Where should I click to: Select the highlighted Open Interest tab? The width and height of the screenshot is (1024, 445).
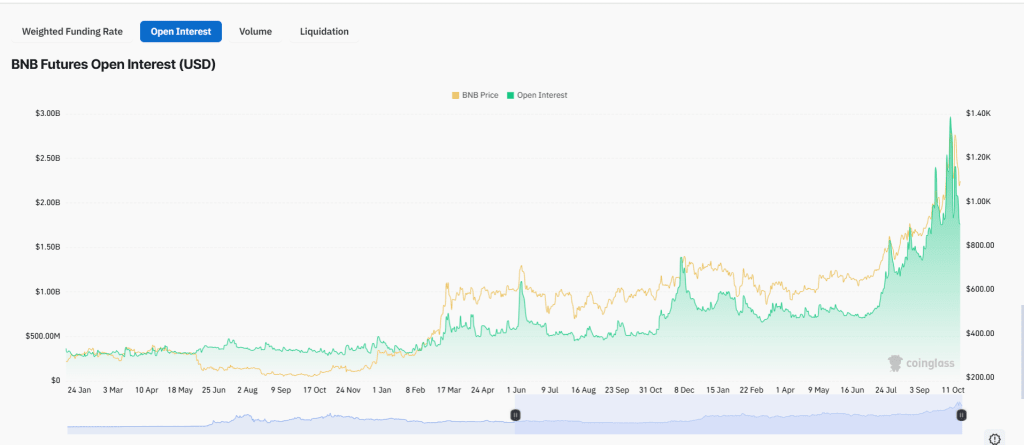tap(181, 31)
